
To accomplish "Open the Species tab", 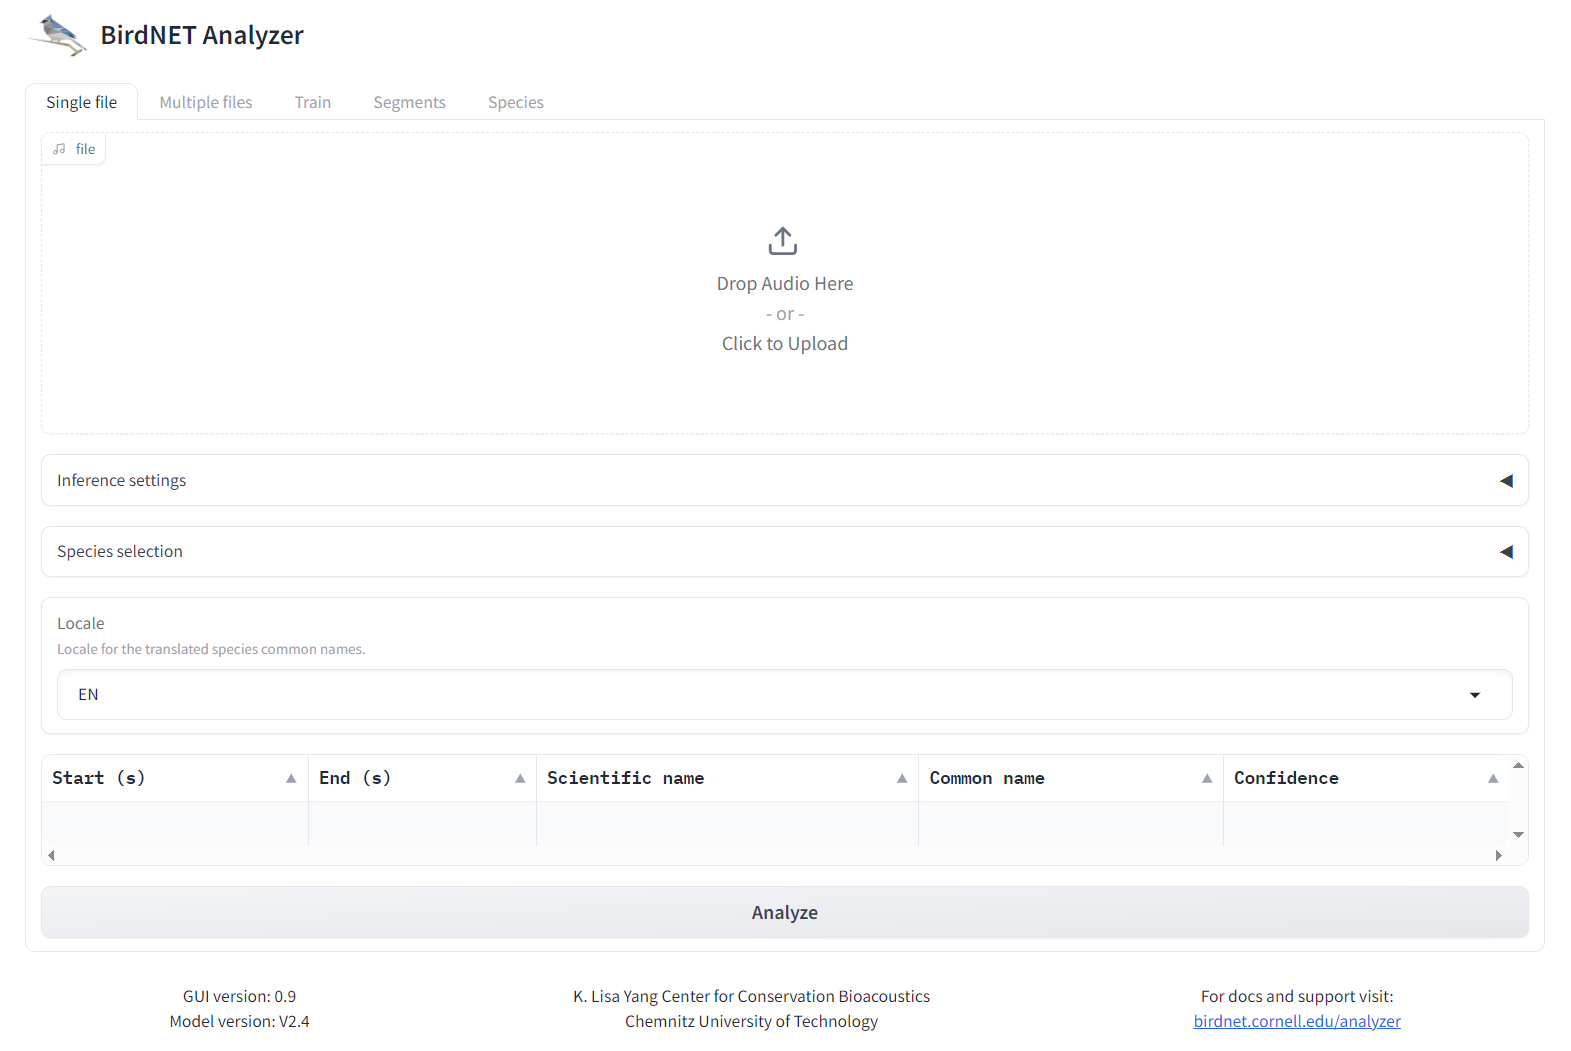I will [516, 102].
